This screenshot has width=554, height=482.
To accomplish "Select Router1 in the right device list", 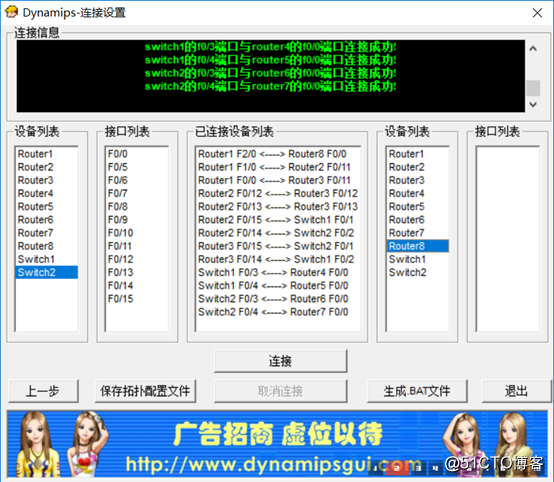I will [x=418, y=154].
